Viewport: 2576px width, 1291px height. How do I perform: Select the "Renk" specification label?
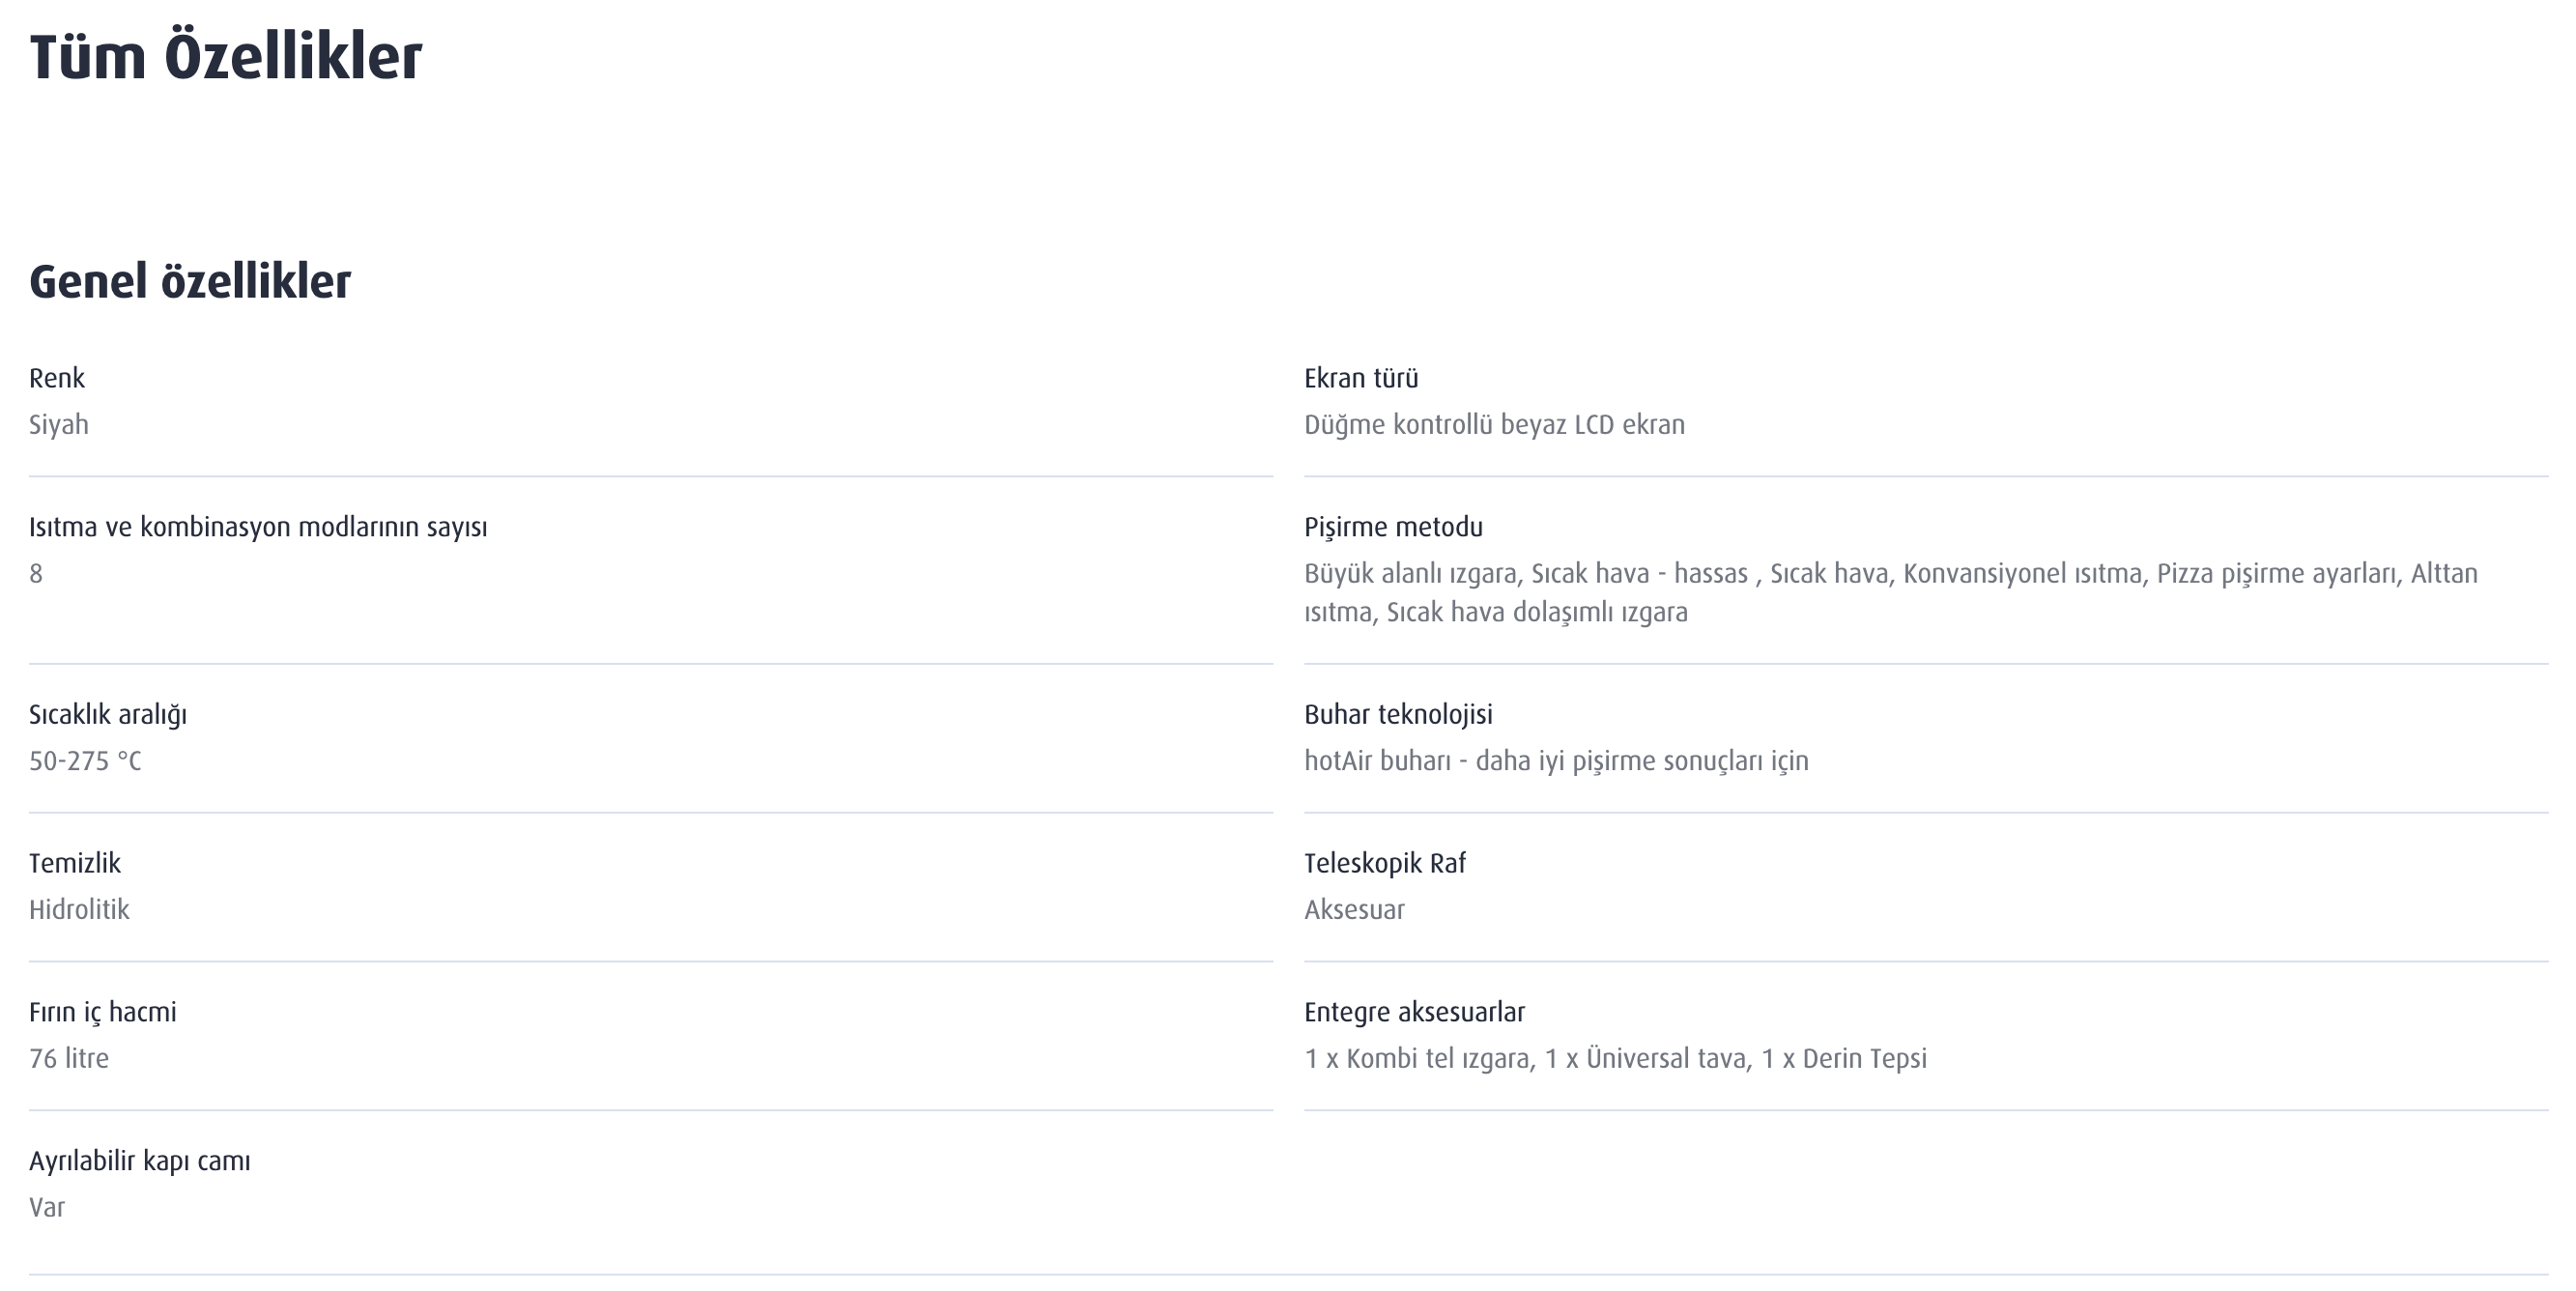[57, 378]
